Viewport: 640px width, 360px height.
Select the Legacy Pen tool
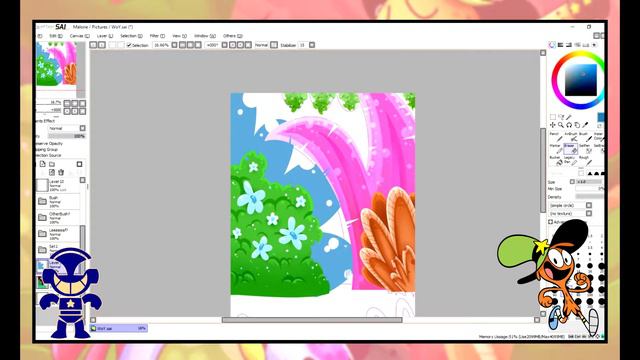tap(571, 160)
